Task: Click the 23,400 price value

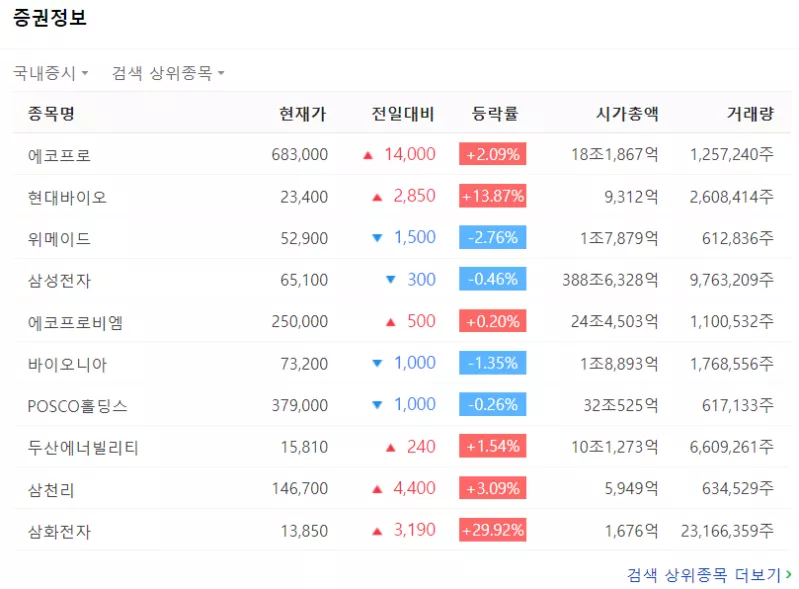Action: [304, 196]
